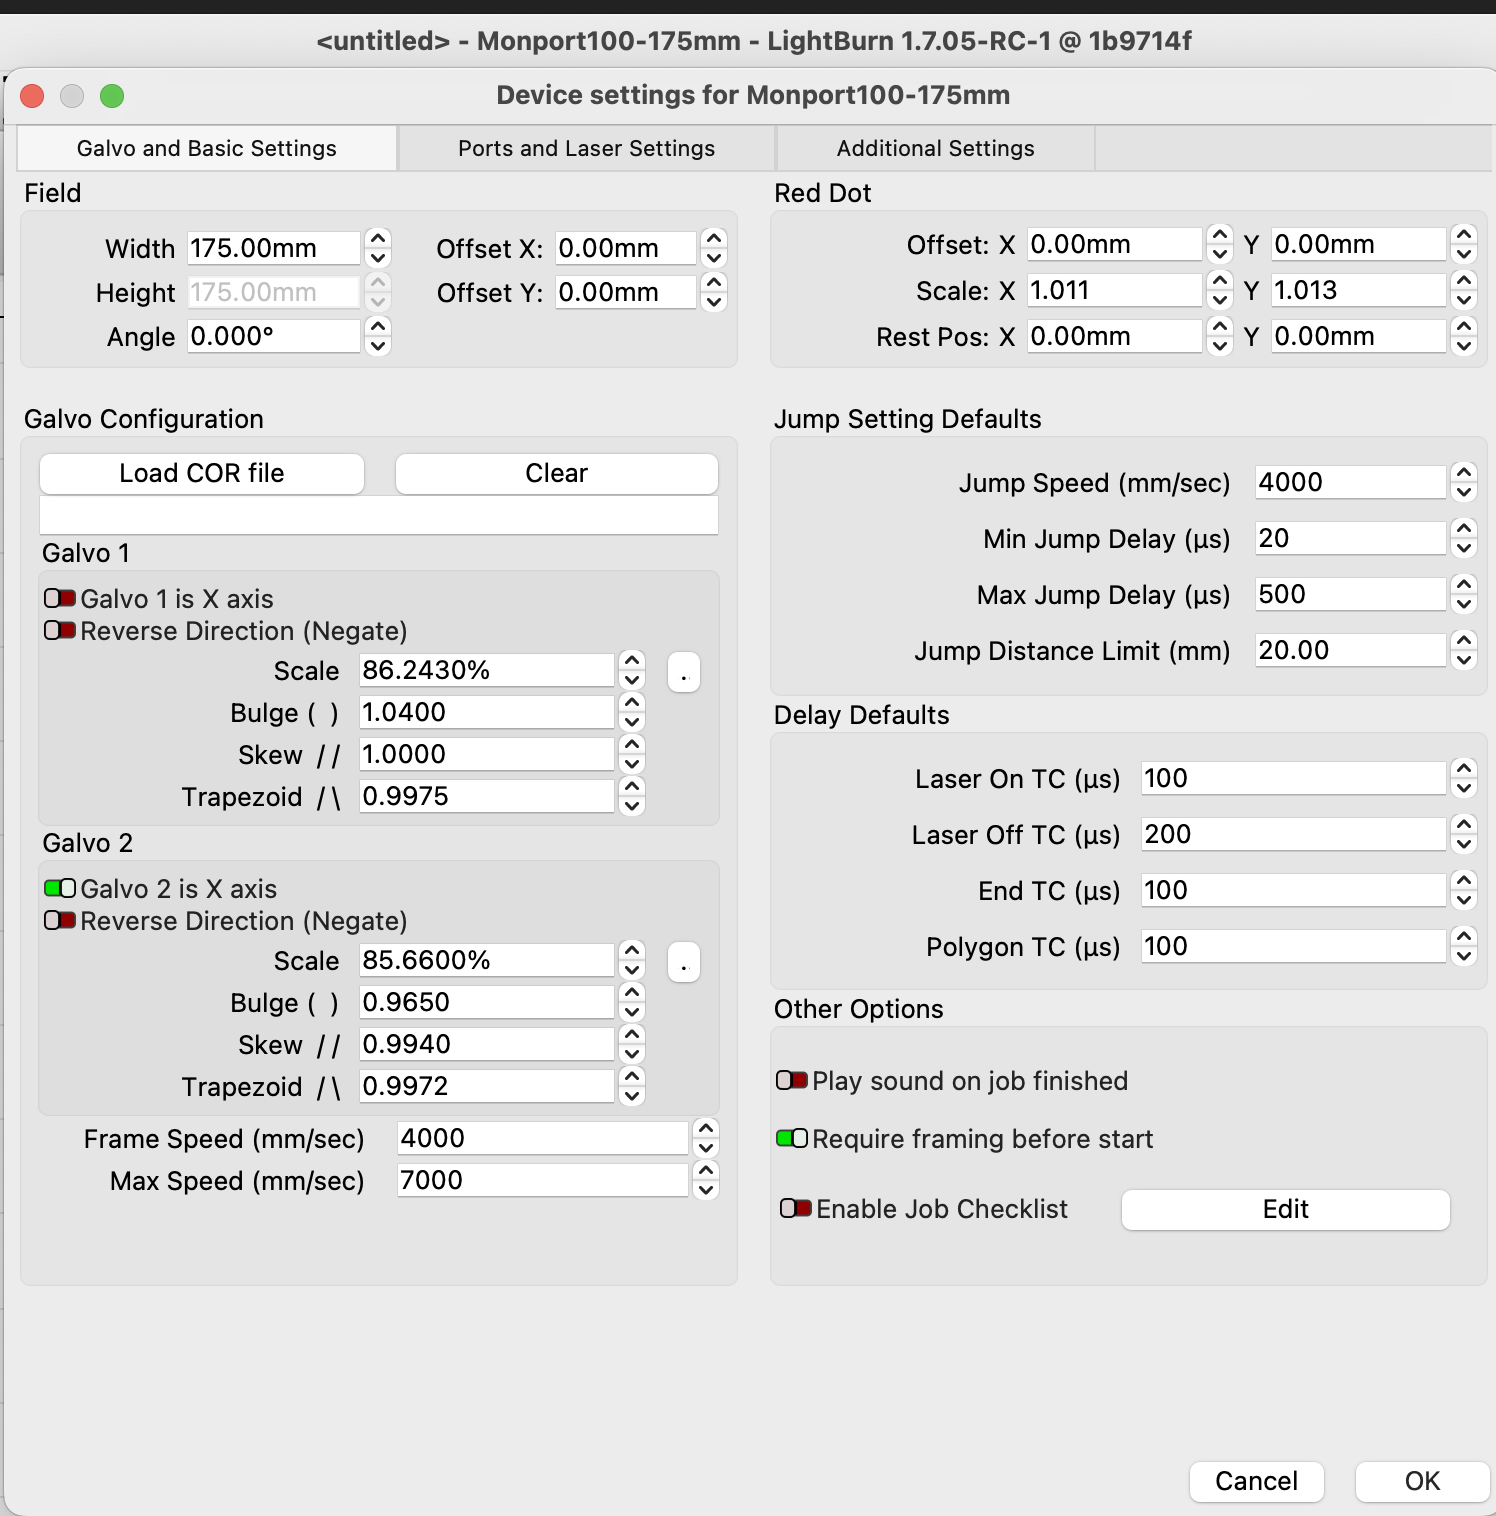
Task: Click the Field Offset X input
Action: (626, 248)
